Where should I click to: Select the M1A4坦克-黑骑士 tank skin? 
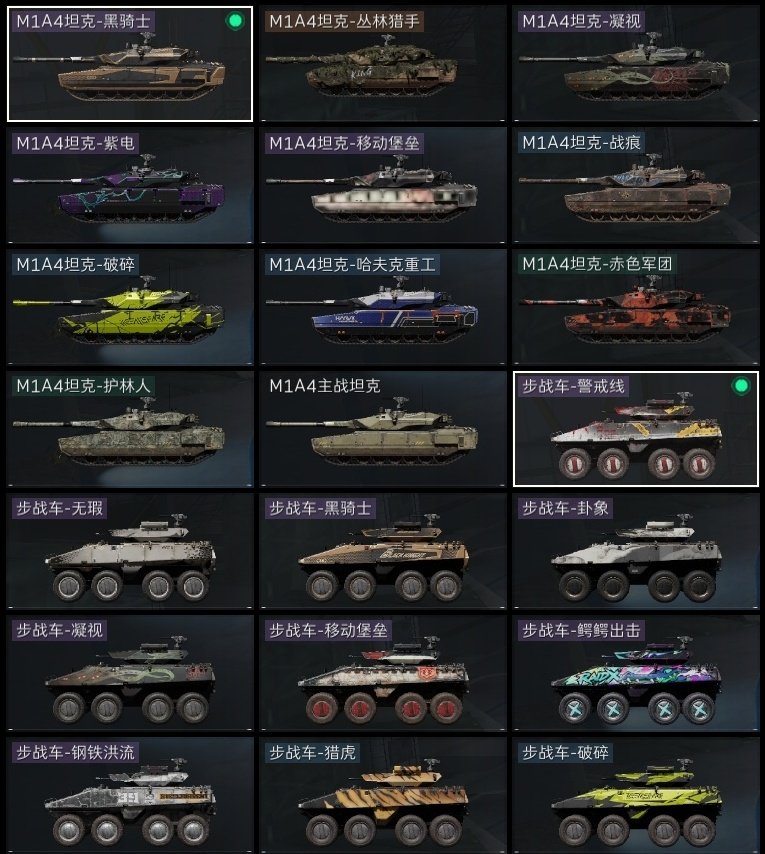130,64
